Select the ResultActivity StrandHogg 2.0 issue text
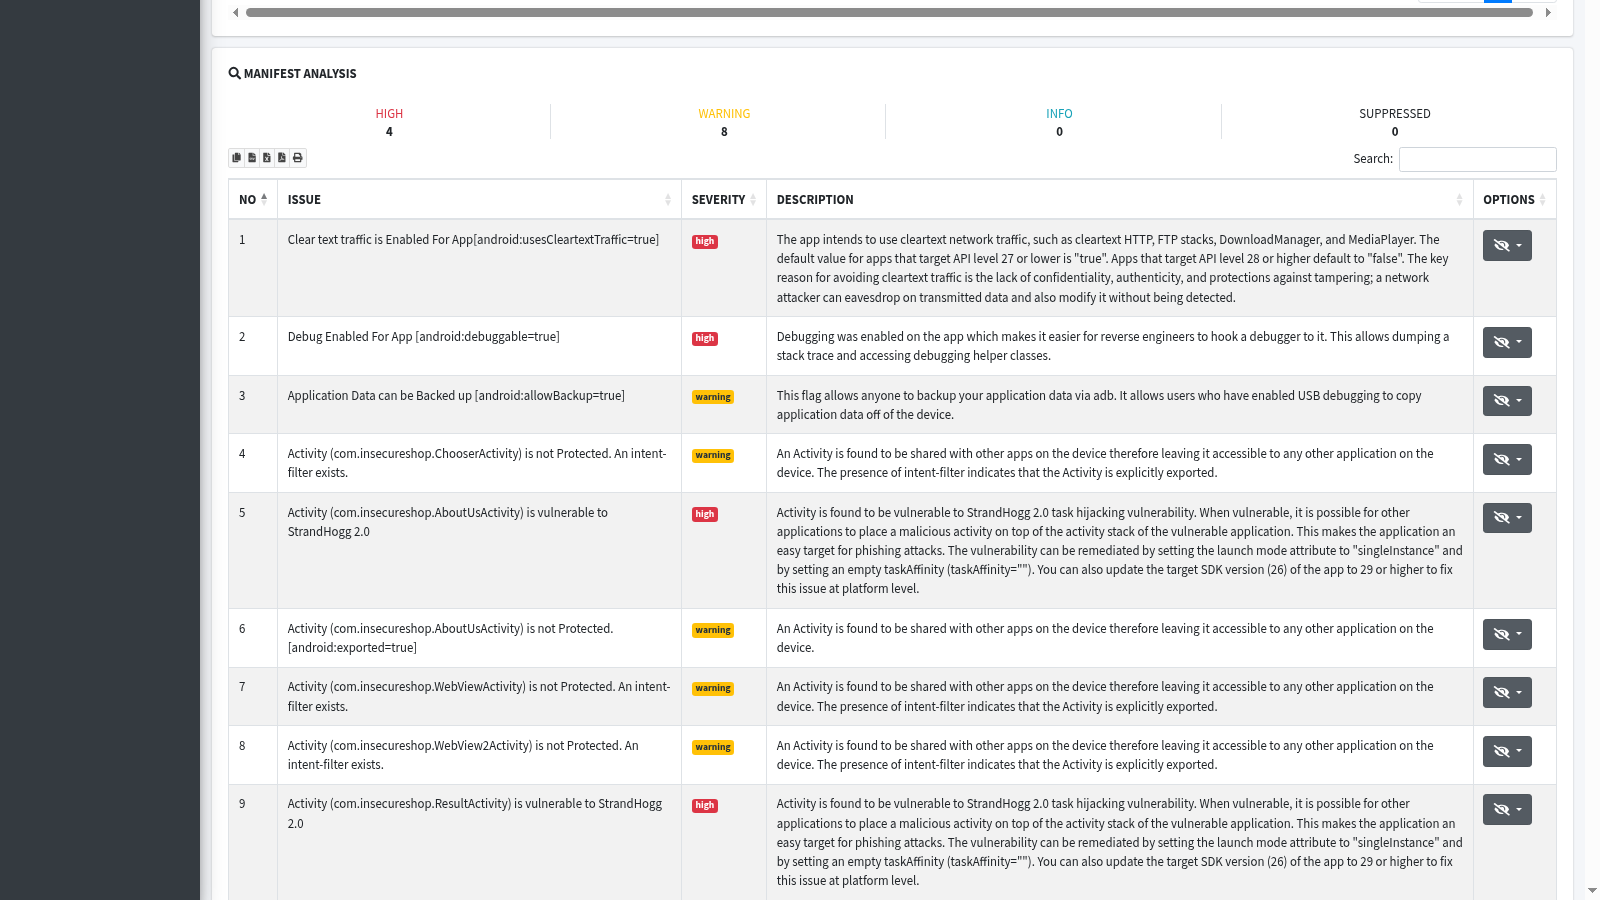Viewport: 1600px width, 900px height. click(x=475, y=813)
